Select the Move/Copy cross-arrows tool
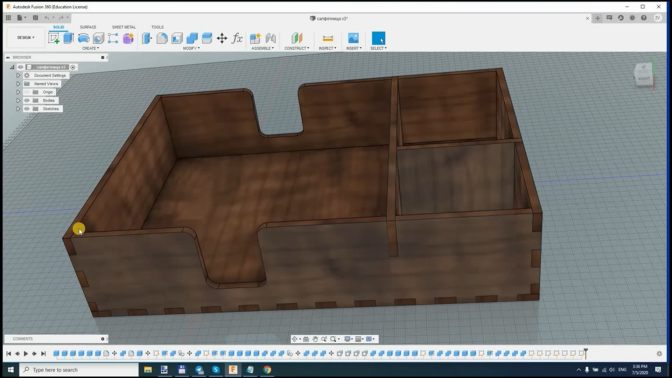This screenshot has height=378, width=672. [222, 38]
